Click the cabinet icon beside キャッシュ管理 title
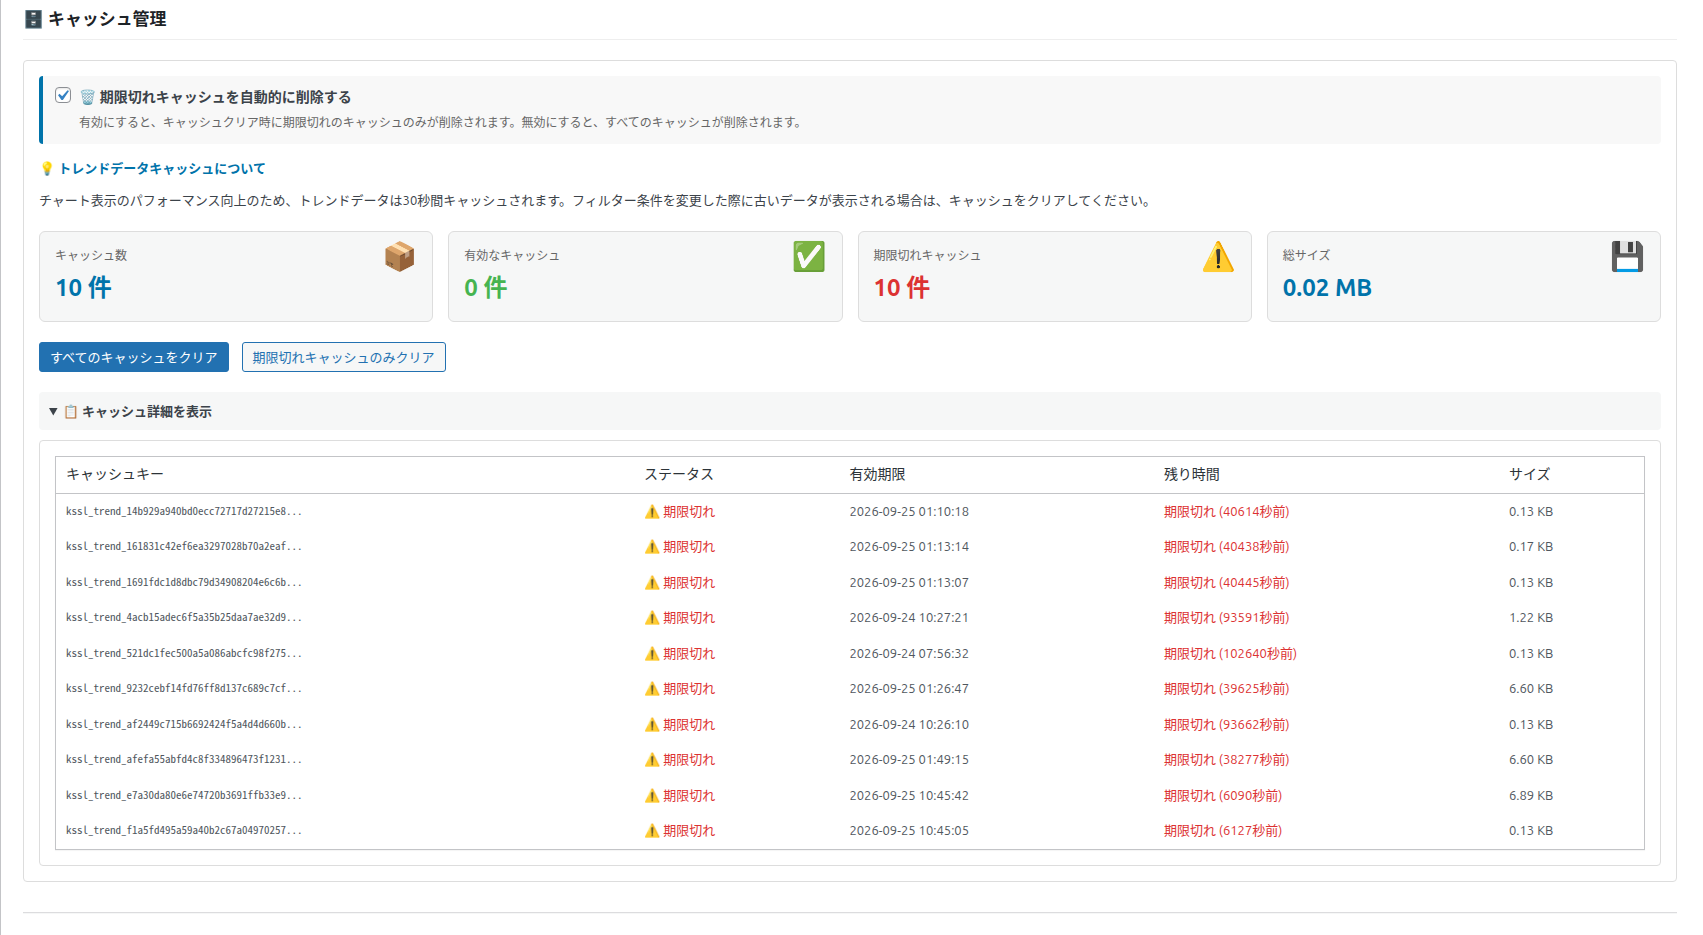 (33, 19)
